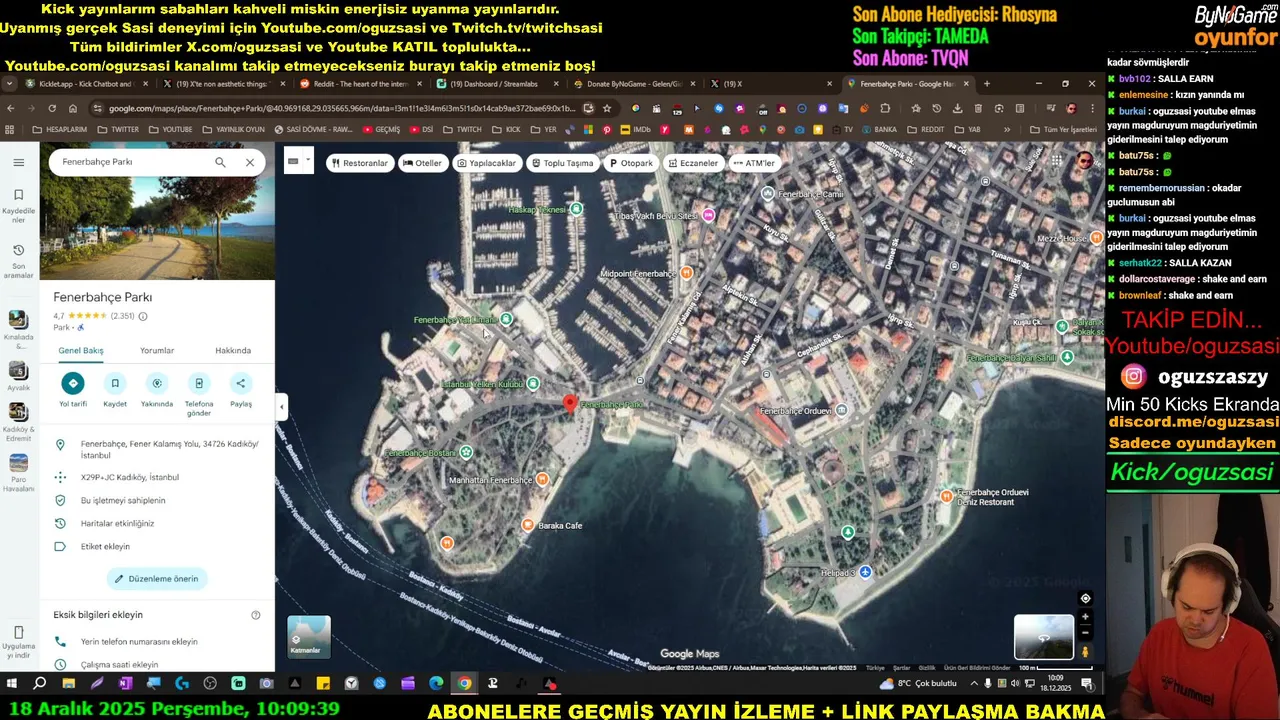Clear the Fenerbahçe Parkı search
The width and height of the screenshot is (1280, 720).
(250, 162)
